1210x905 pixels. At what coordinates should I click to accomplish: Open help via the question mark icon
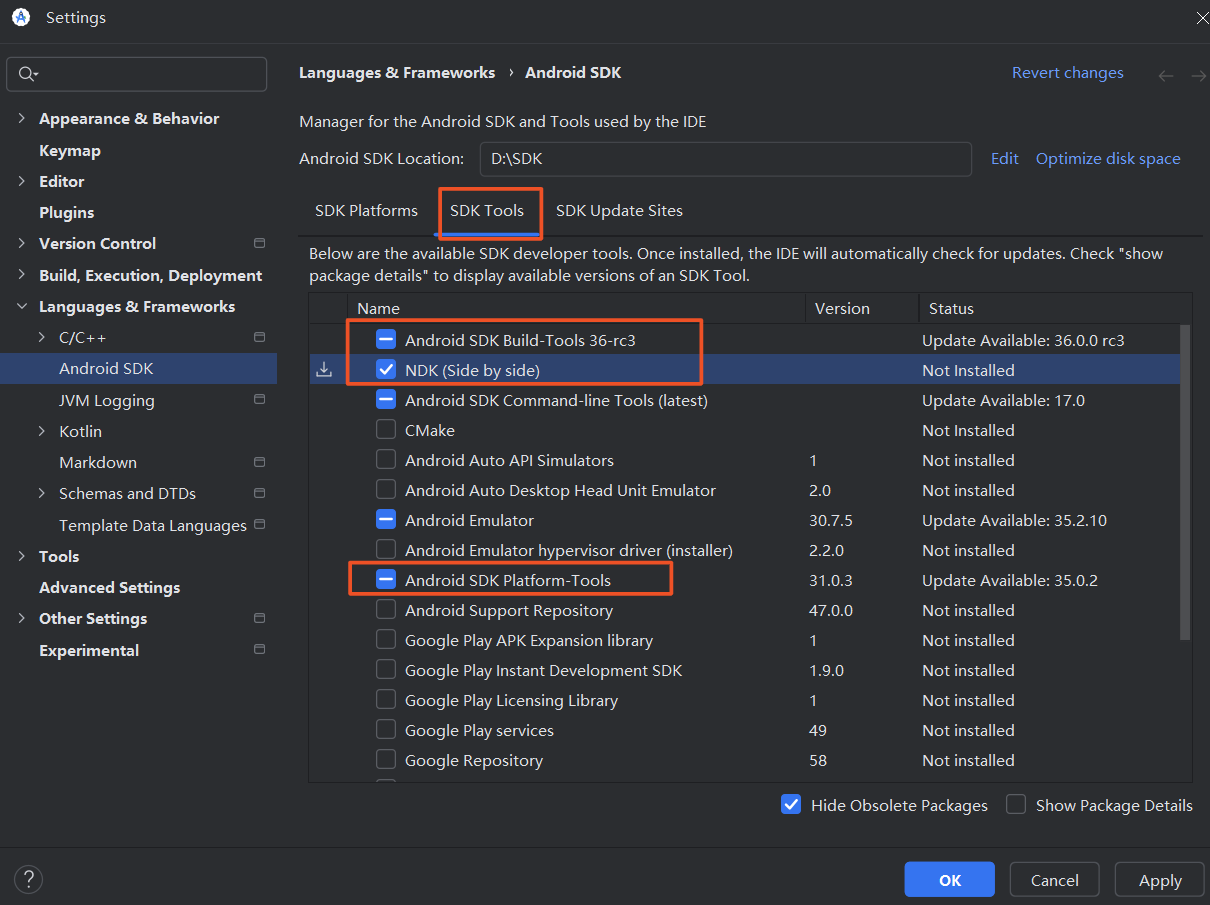point(28,880)
